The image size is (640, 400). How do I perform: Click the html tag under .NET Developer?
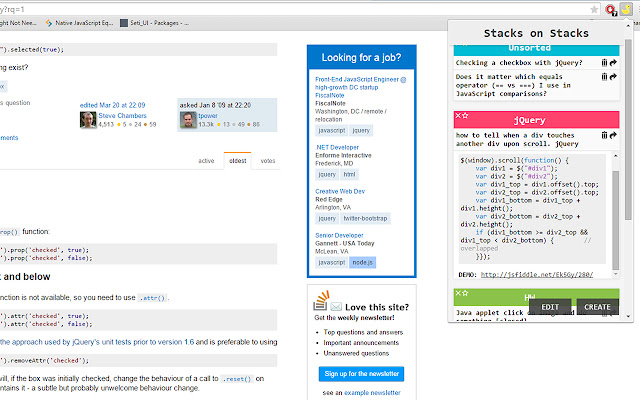[x=349, y=174]
